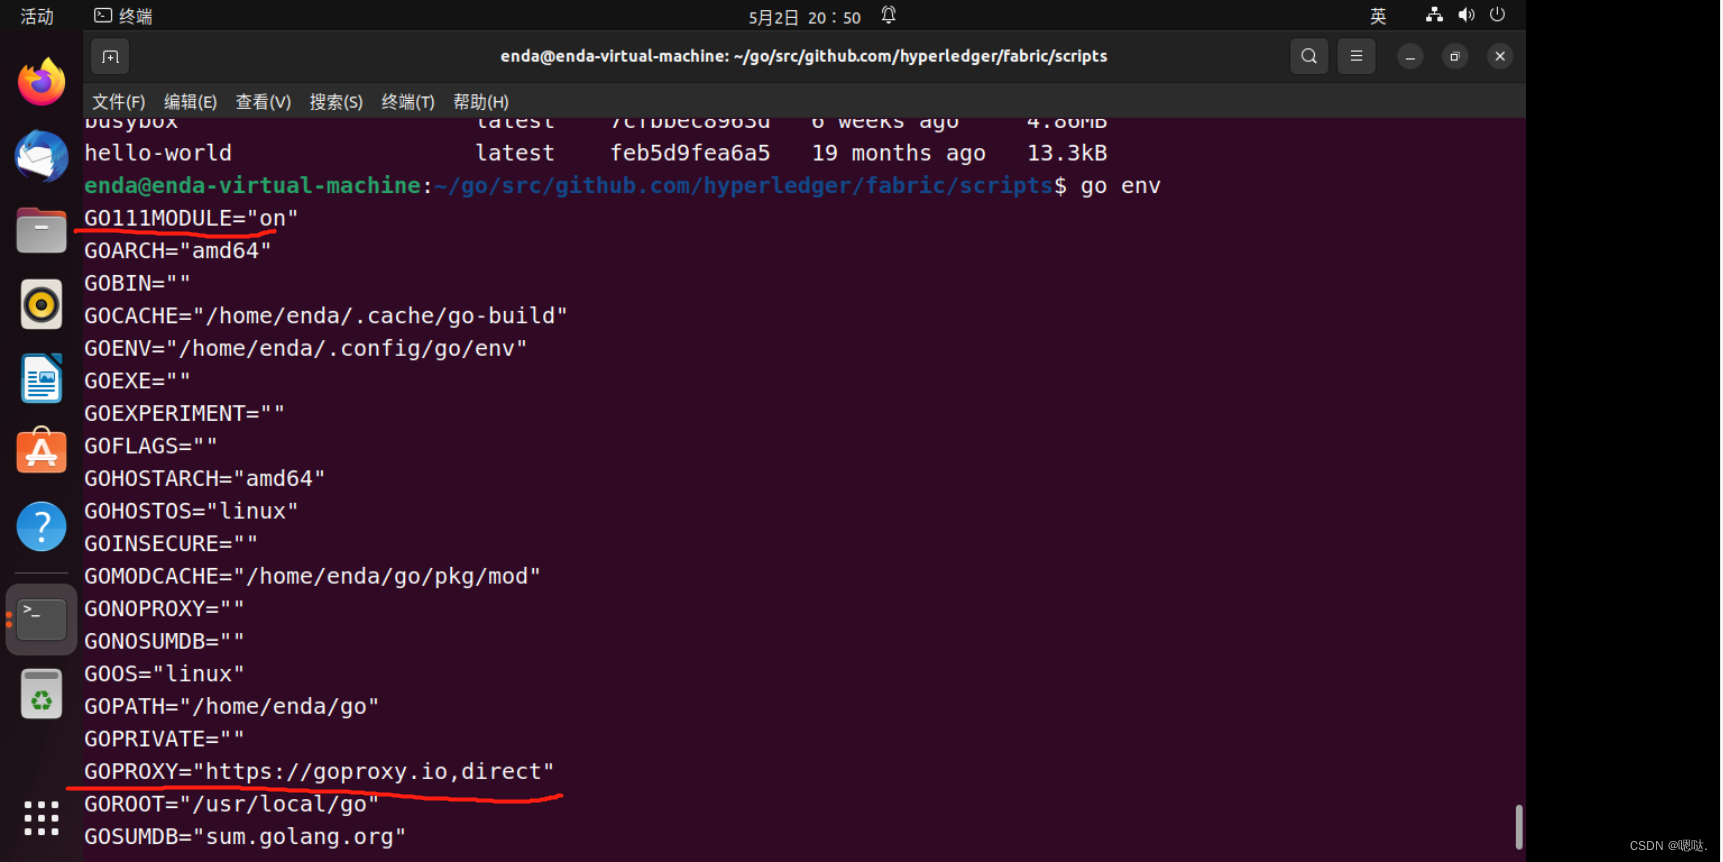Open the 终端 app menu in top bar
1723x862 pixels.
(x=123, y=16)
